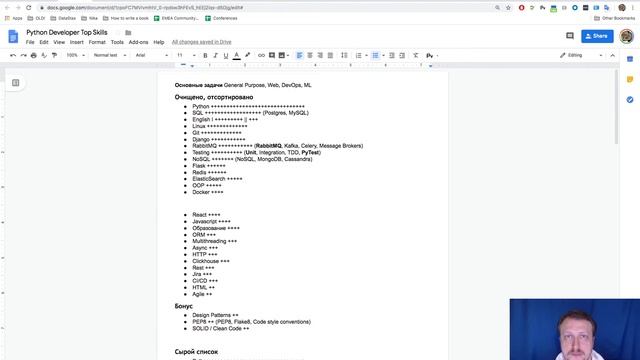Open the Conferences bookmark

tap(221, 18)
